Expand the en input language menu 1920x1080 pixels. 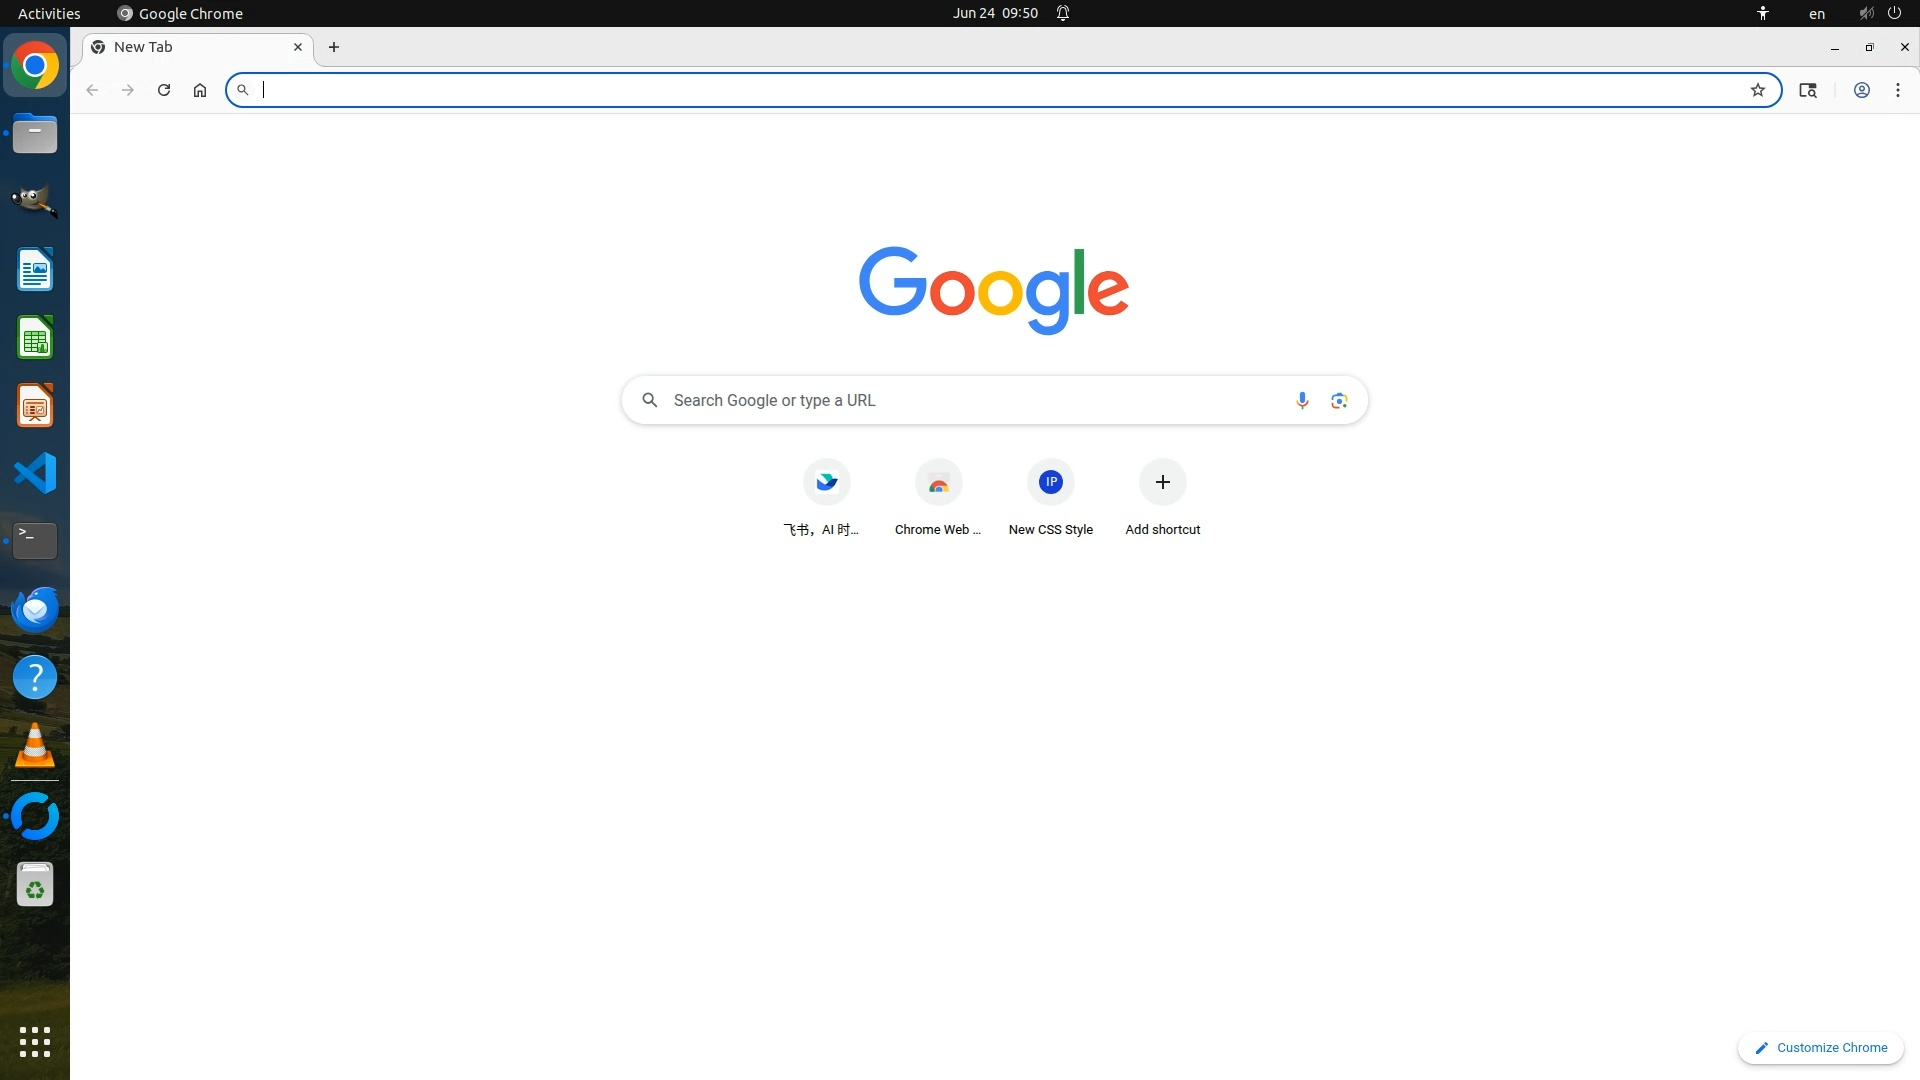coord(1816,13)
